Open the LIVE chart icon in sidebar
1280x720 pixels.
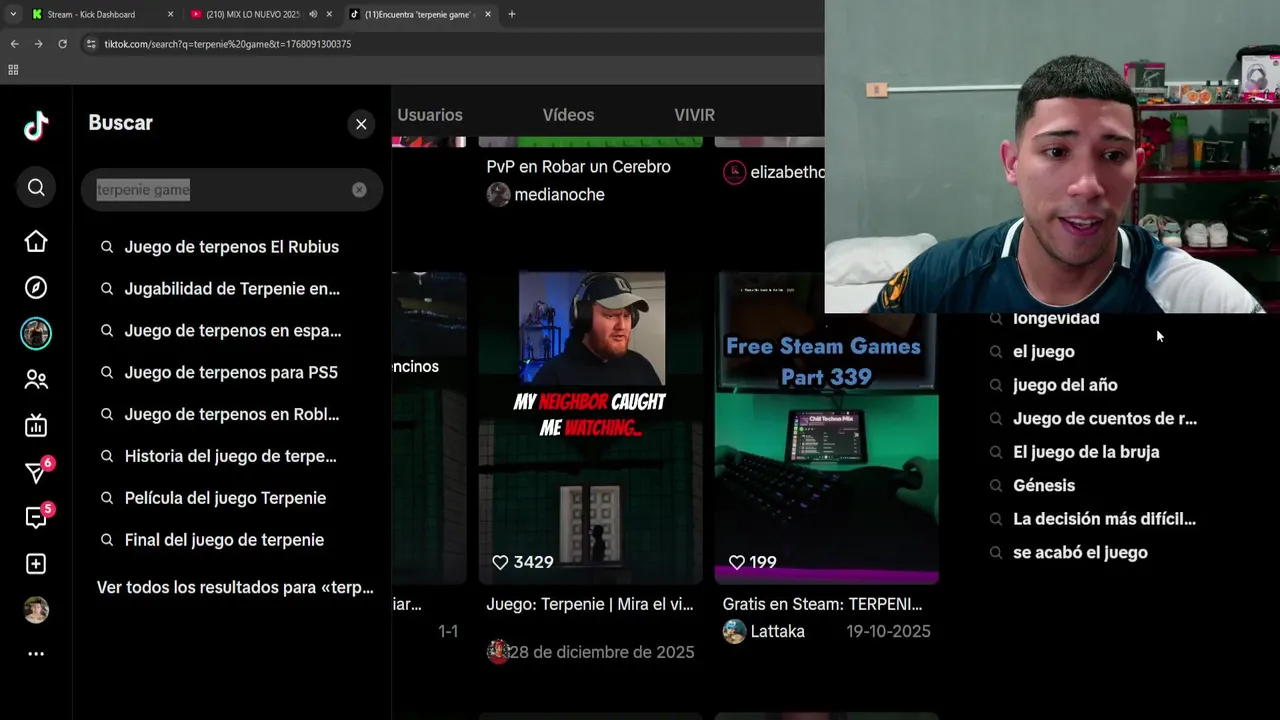click(x=36, y=426)
